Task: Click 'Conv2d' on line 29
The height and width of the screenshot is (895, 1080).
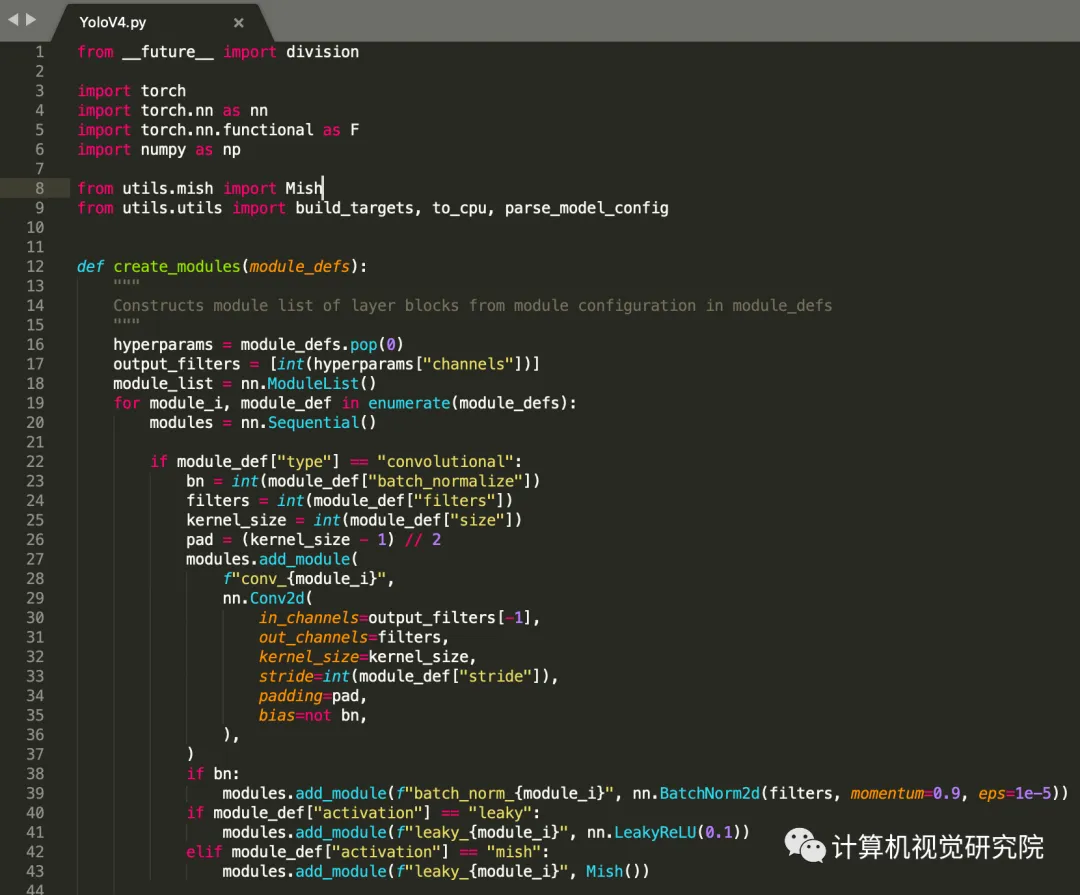Action: point(277,598)
